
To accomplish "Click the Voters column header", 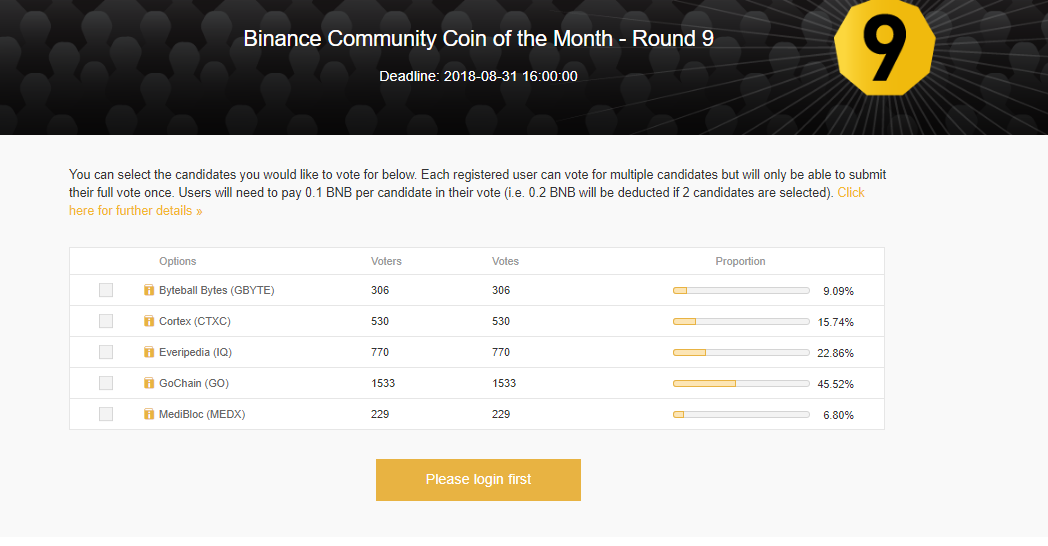I will coord(386,261).
